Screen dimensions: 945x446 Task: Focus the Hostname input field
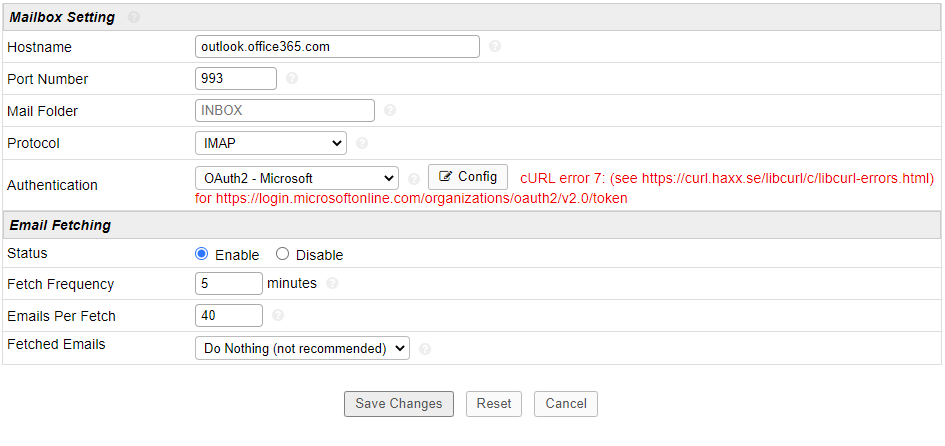[338, 46]
